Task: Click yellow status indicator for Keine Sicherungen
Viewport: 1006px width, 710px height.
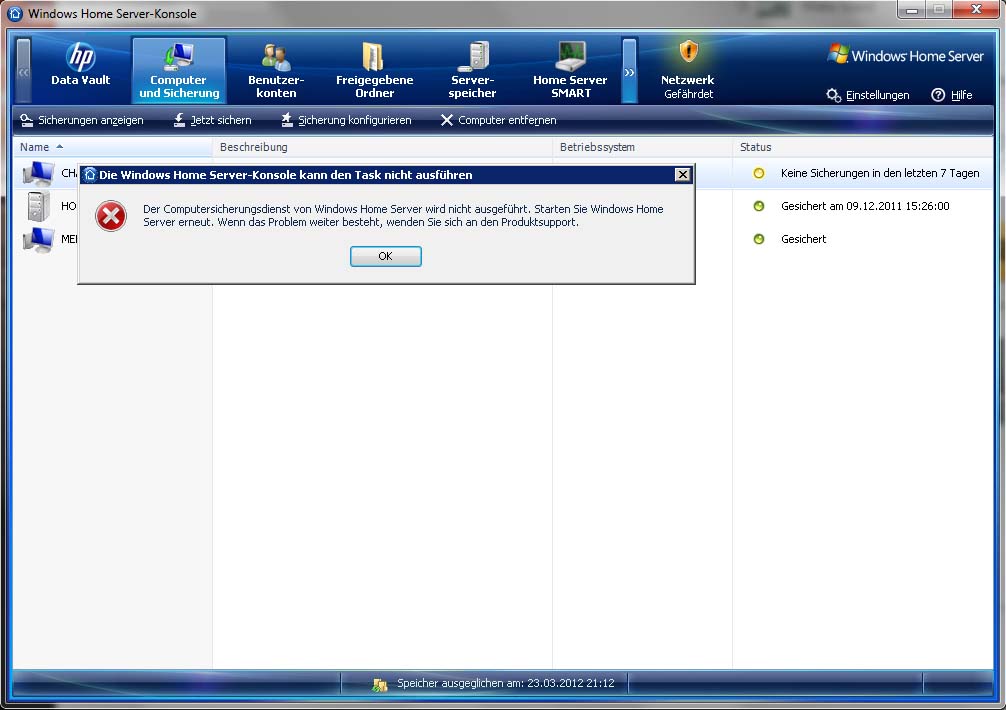Action: [x=759, y=173]
